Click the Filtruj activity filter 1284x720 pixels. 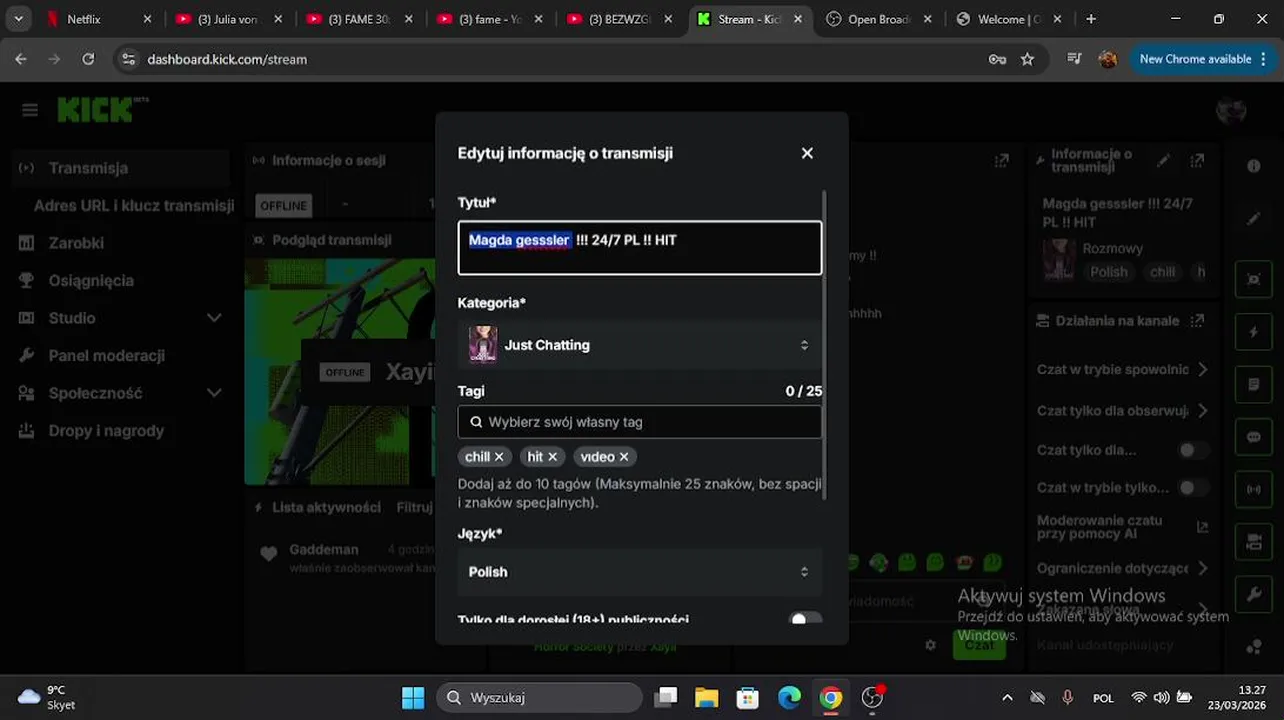414,507
